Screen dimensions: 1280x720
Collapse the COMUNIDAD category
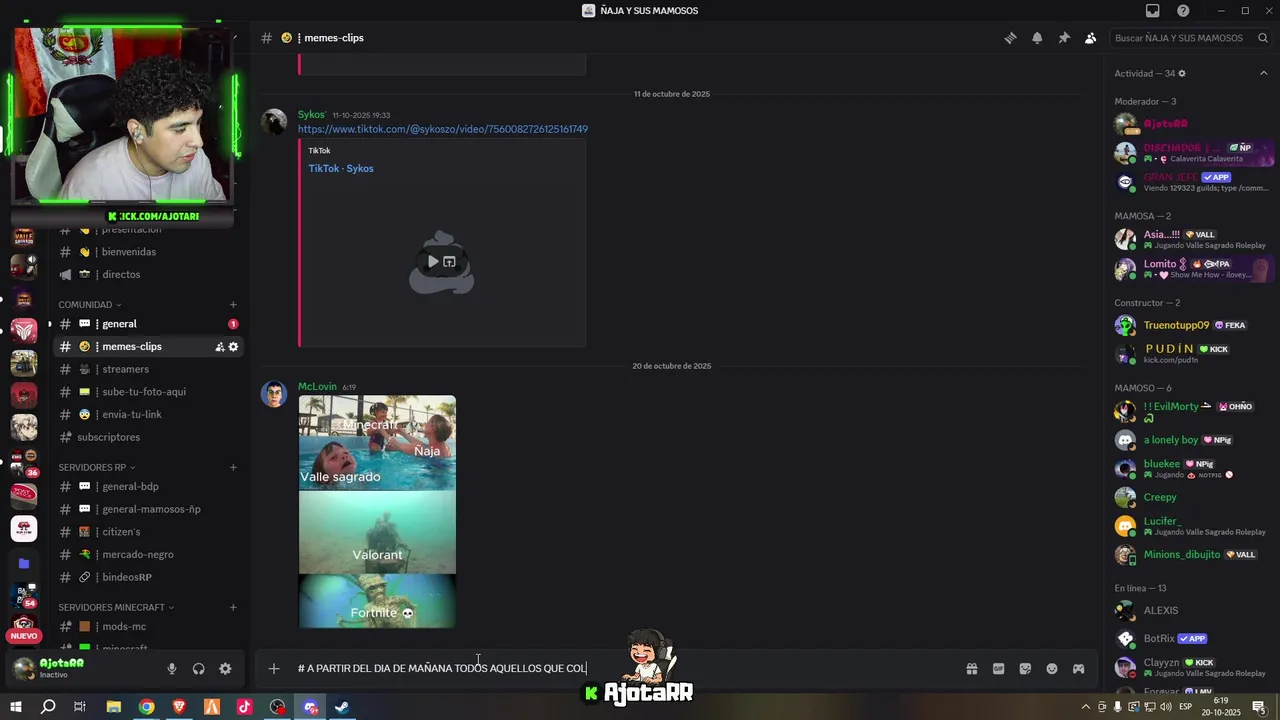click(x=89, y=305)
